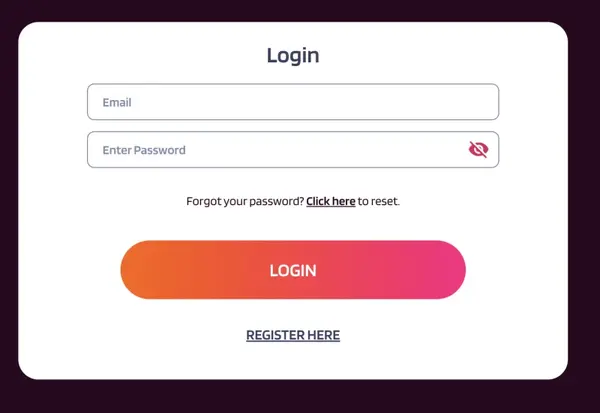Viewport: 600px width, 413px height.
Task: Select the Enter Password field
Action: pyautogui.click(x=293, y=150)
